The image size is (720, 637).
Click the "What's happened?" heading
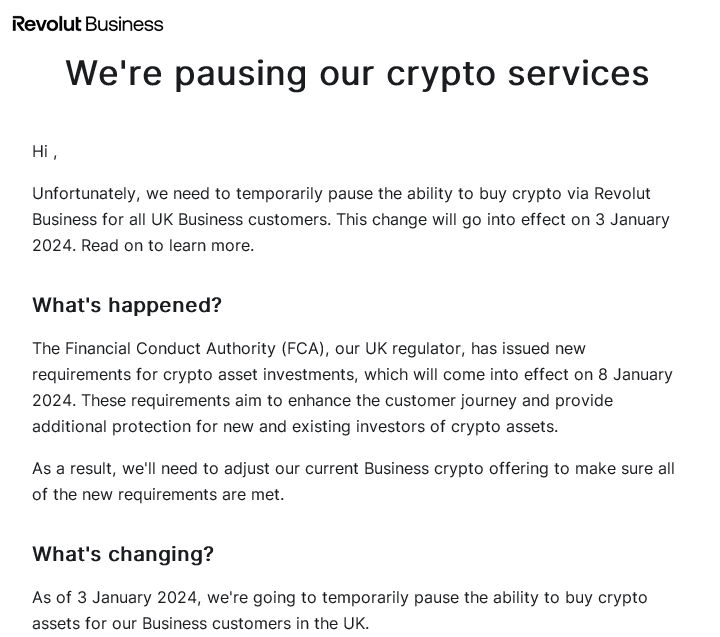[127, 305]
